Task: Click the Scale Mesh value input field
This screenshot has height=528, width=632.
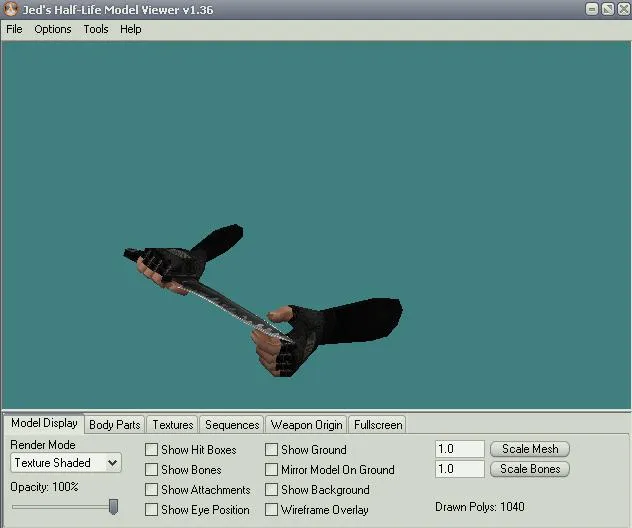Action: 460,449
